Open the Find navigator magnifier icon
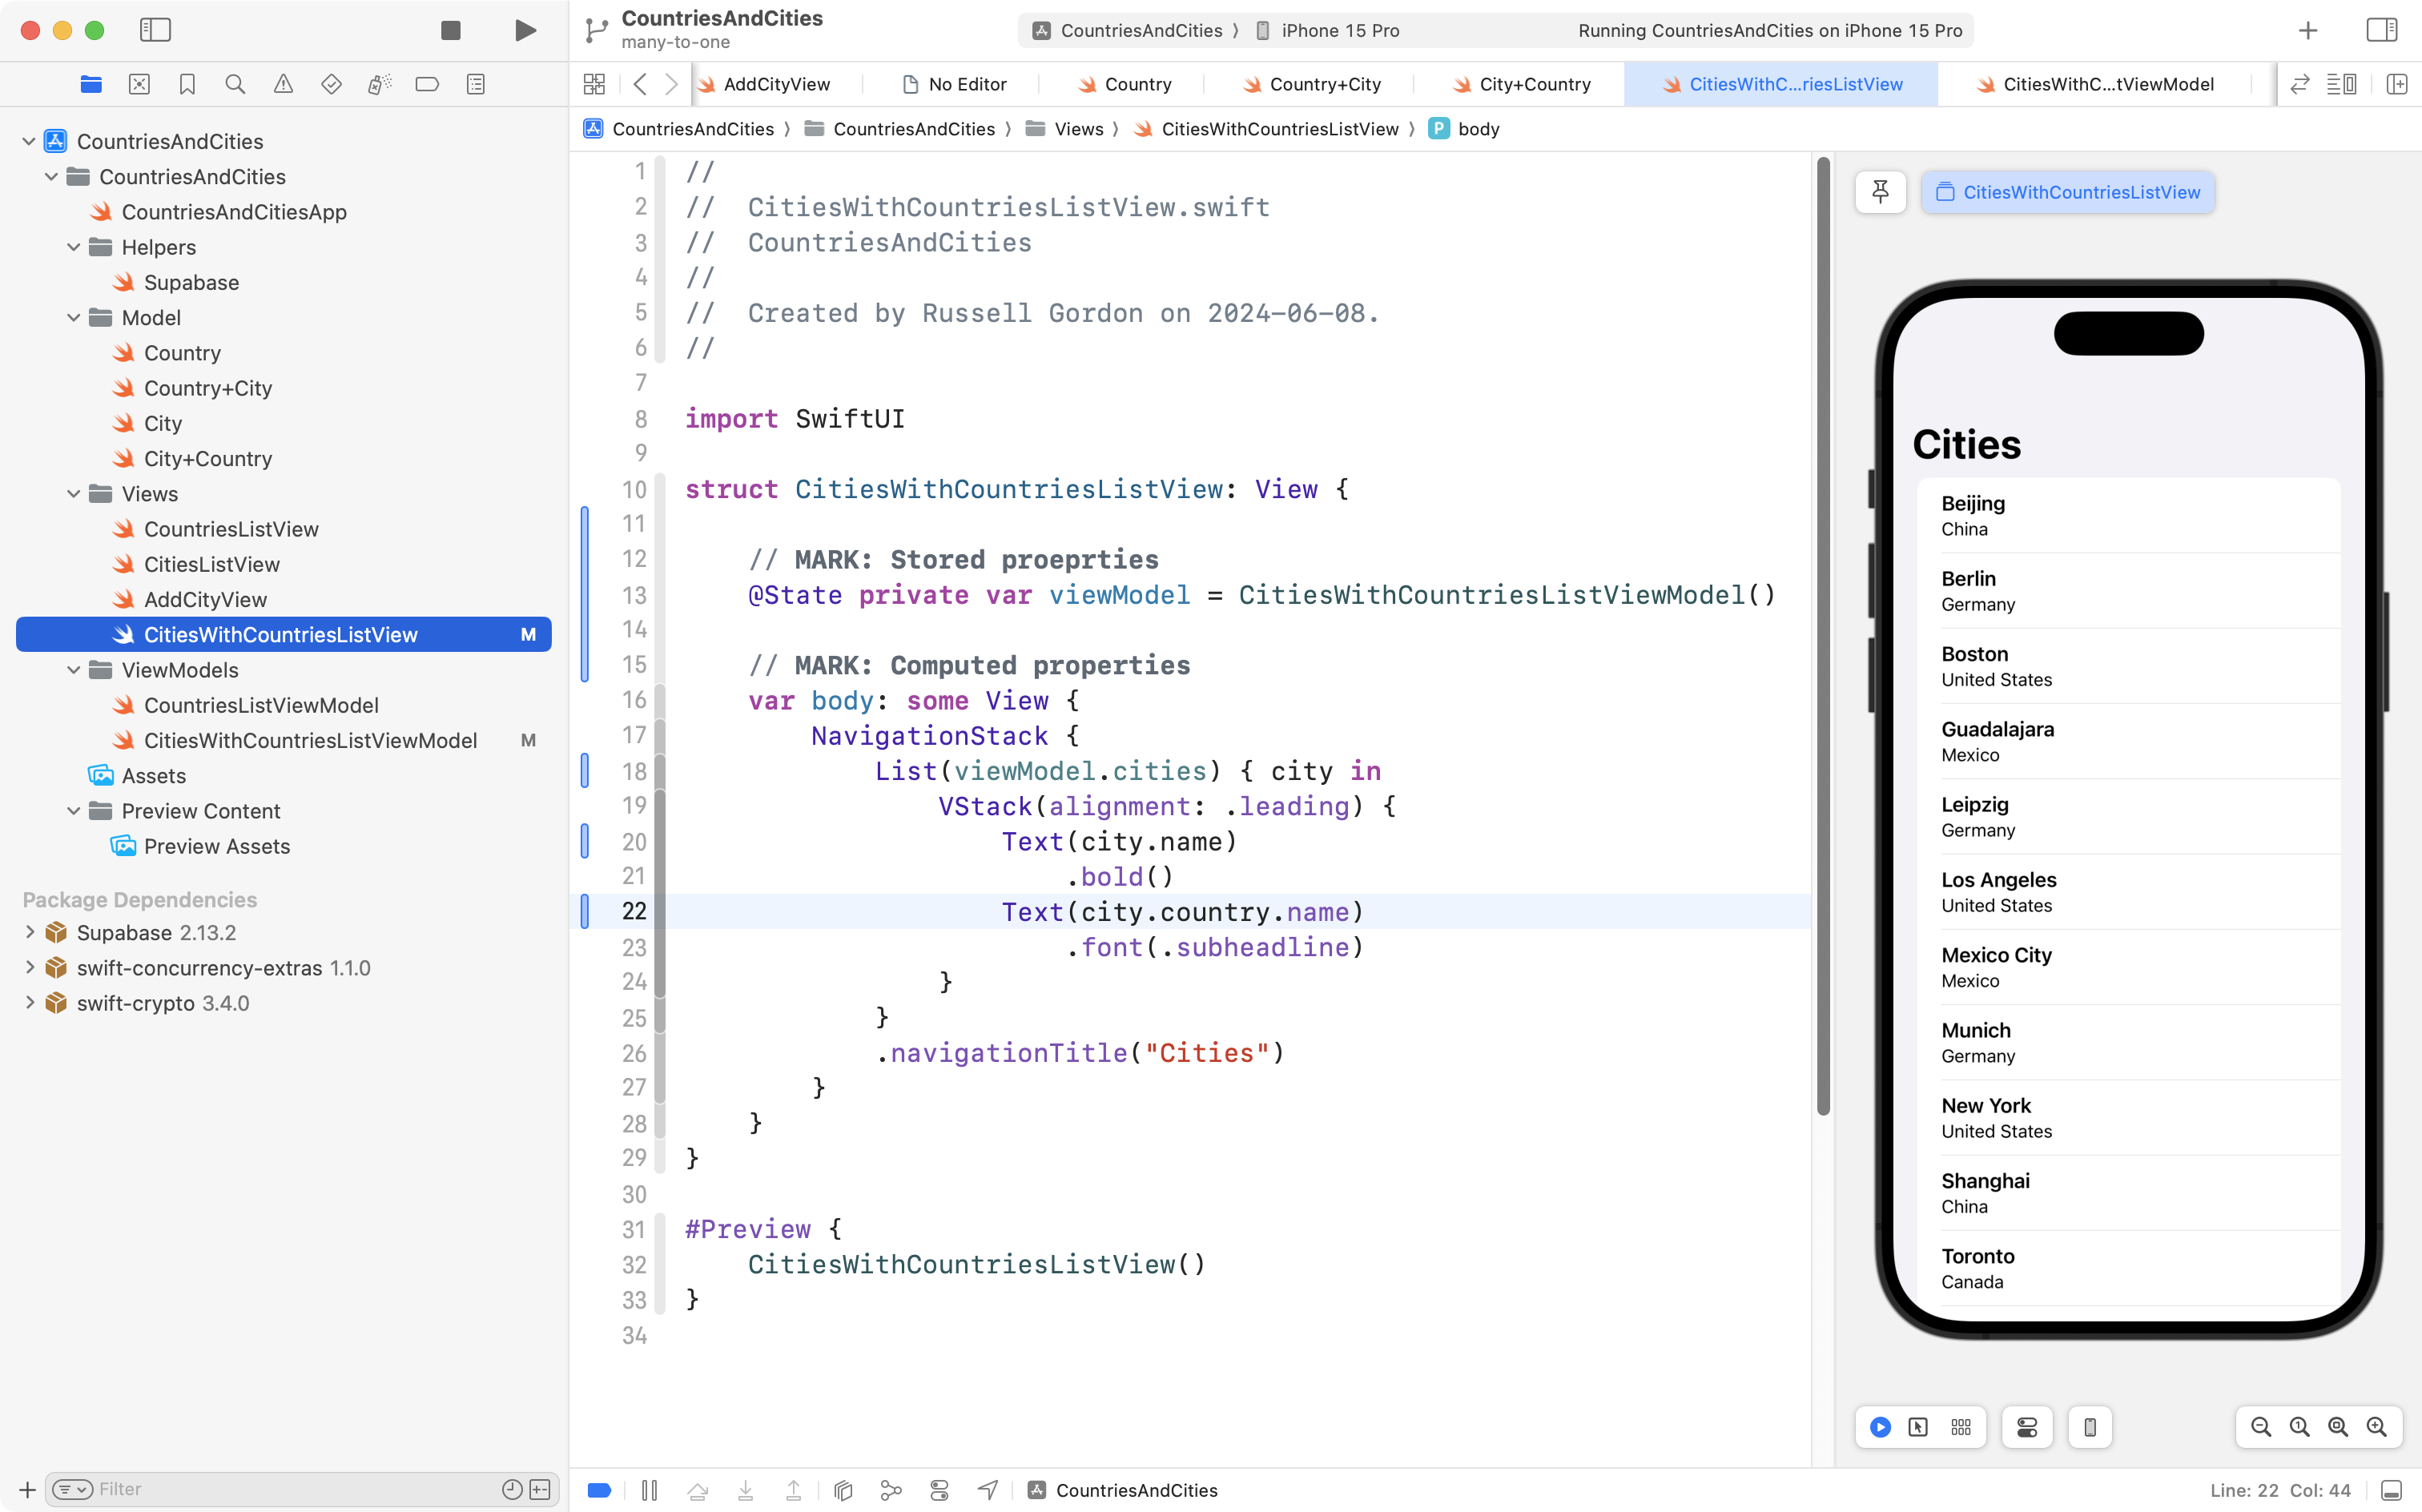2422x1512 pixels. (235, 84)
